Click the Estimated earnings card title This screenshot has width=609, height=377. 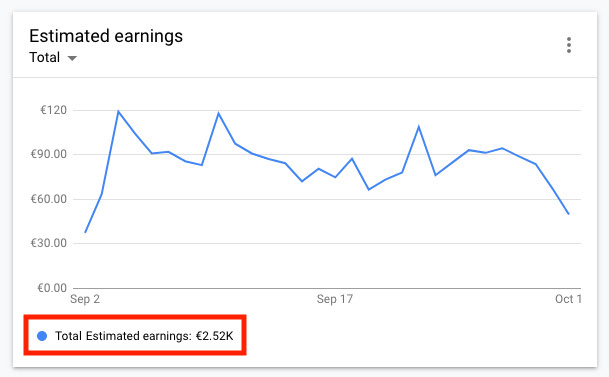[106, 36]
